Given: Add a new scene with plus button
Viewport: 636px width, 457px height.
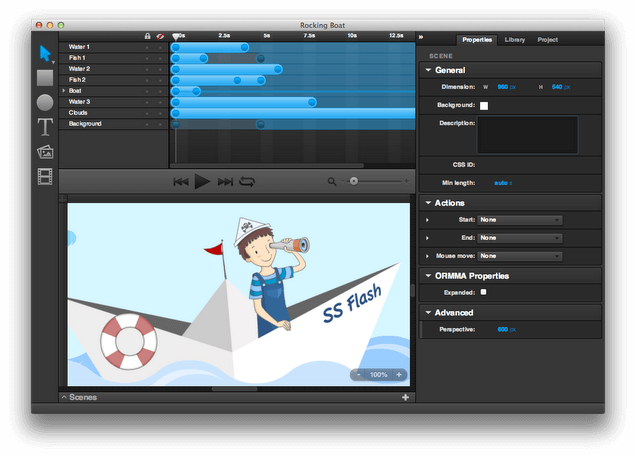Looking at the screenshot, I should point(405,397).
